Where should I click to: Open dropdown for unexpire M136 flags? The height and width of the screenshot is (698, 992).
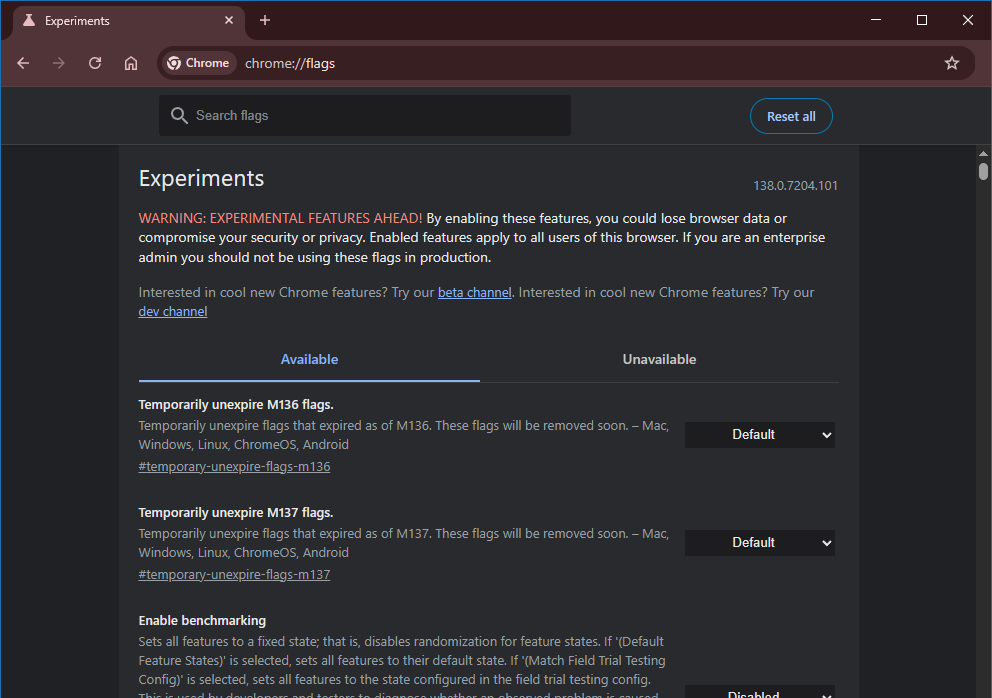pyautogui.click(x=759, y=435)
